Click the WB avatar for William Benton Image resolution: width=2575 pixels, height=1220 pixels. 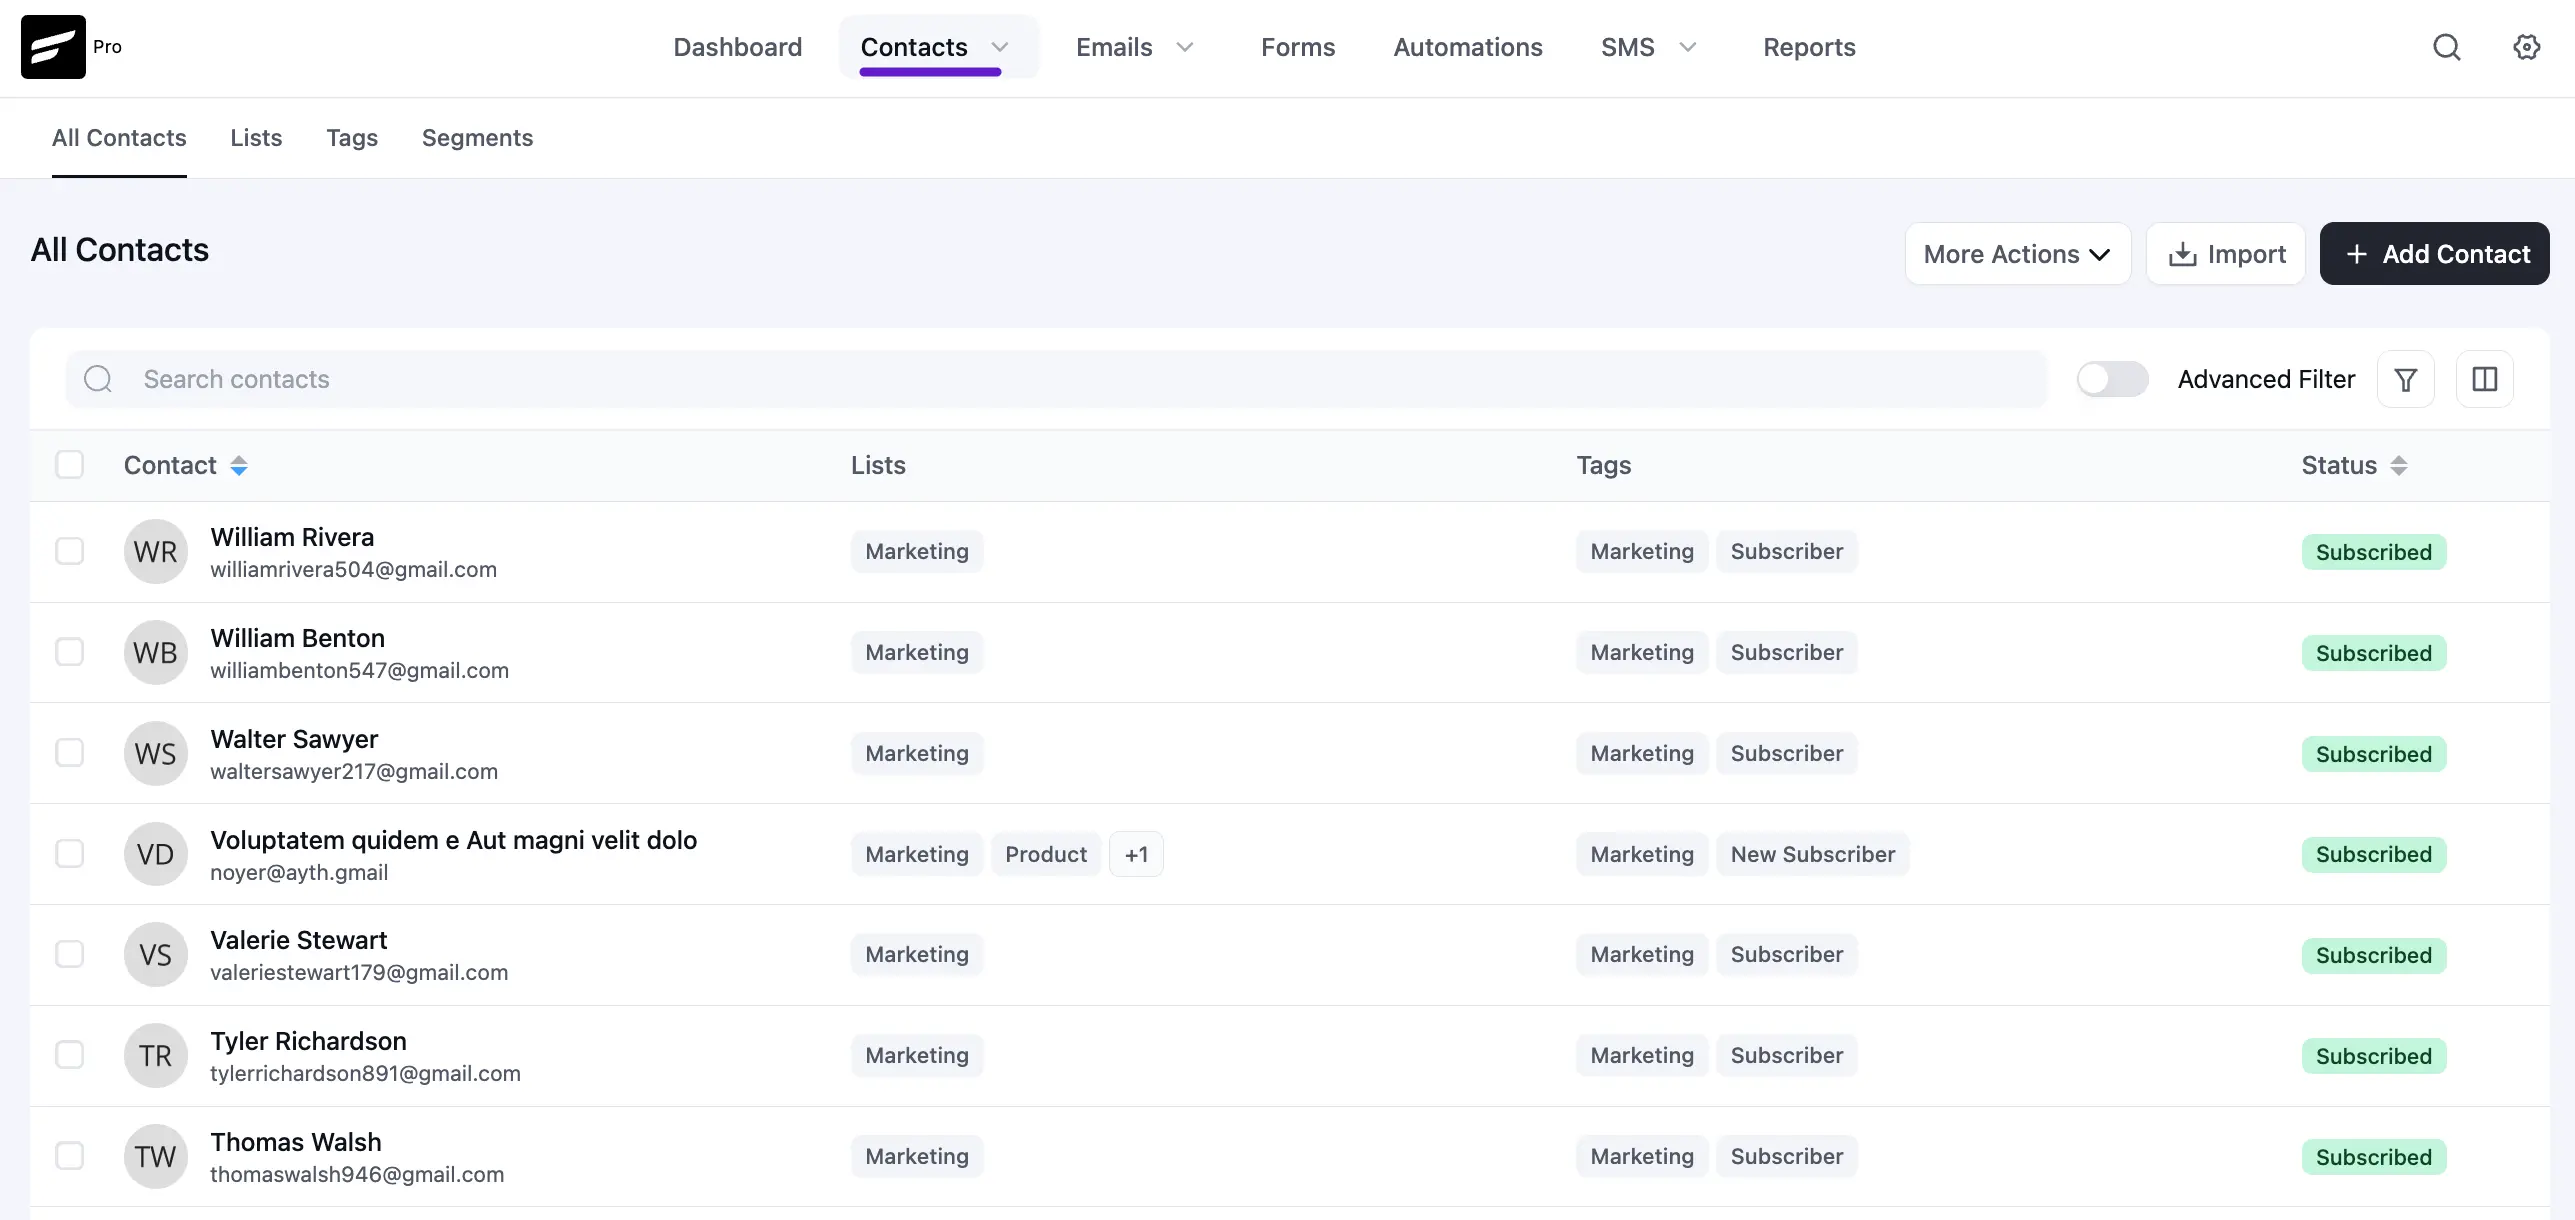click(x=156, y=653)
